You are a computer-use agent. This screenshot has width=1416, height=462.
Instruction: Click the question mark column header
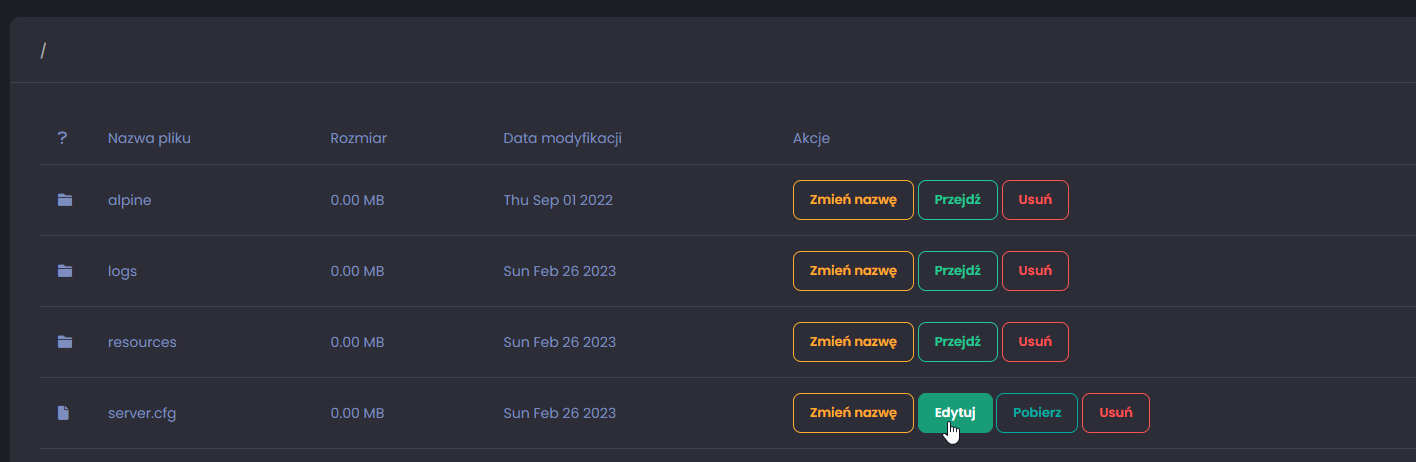tap(62, 138)
